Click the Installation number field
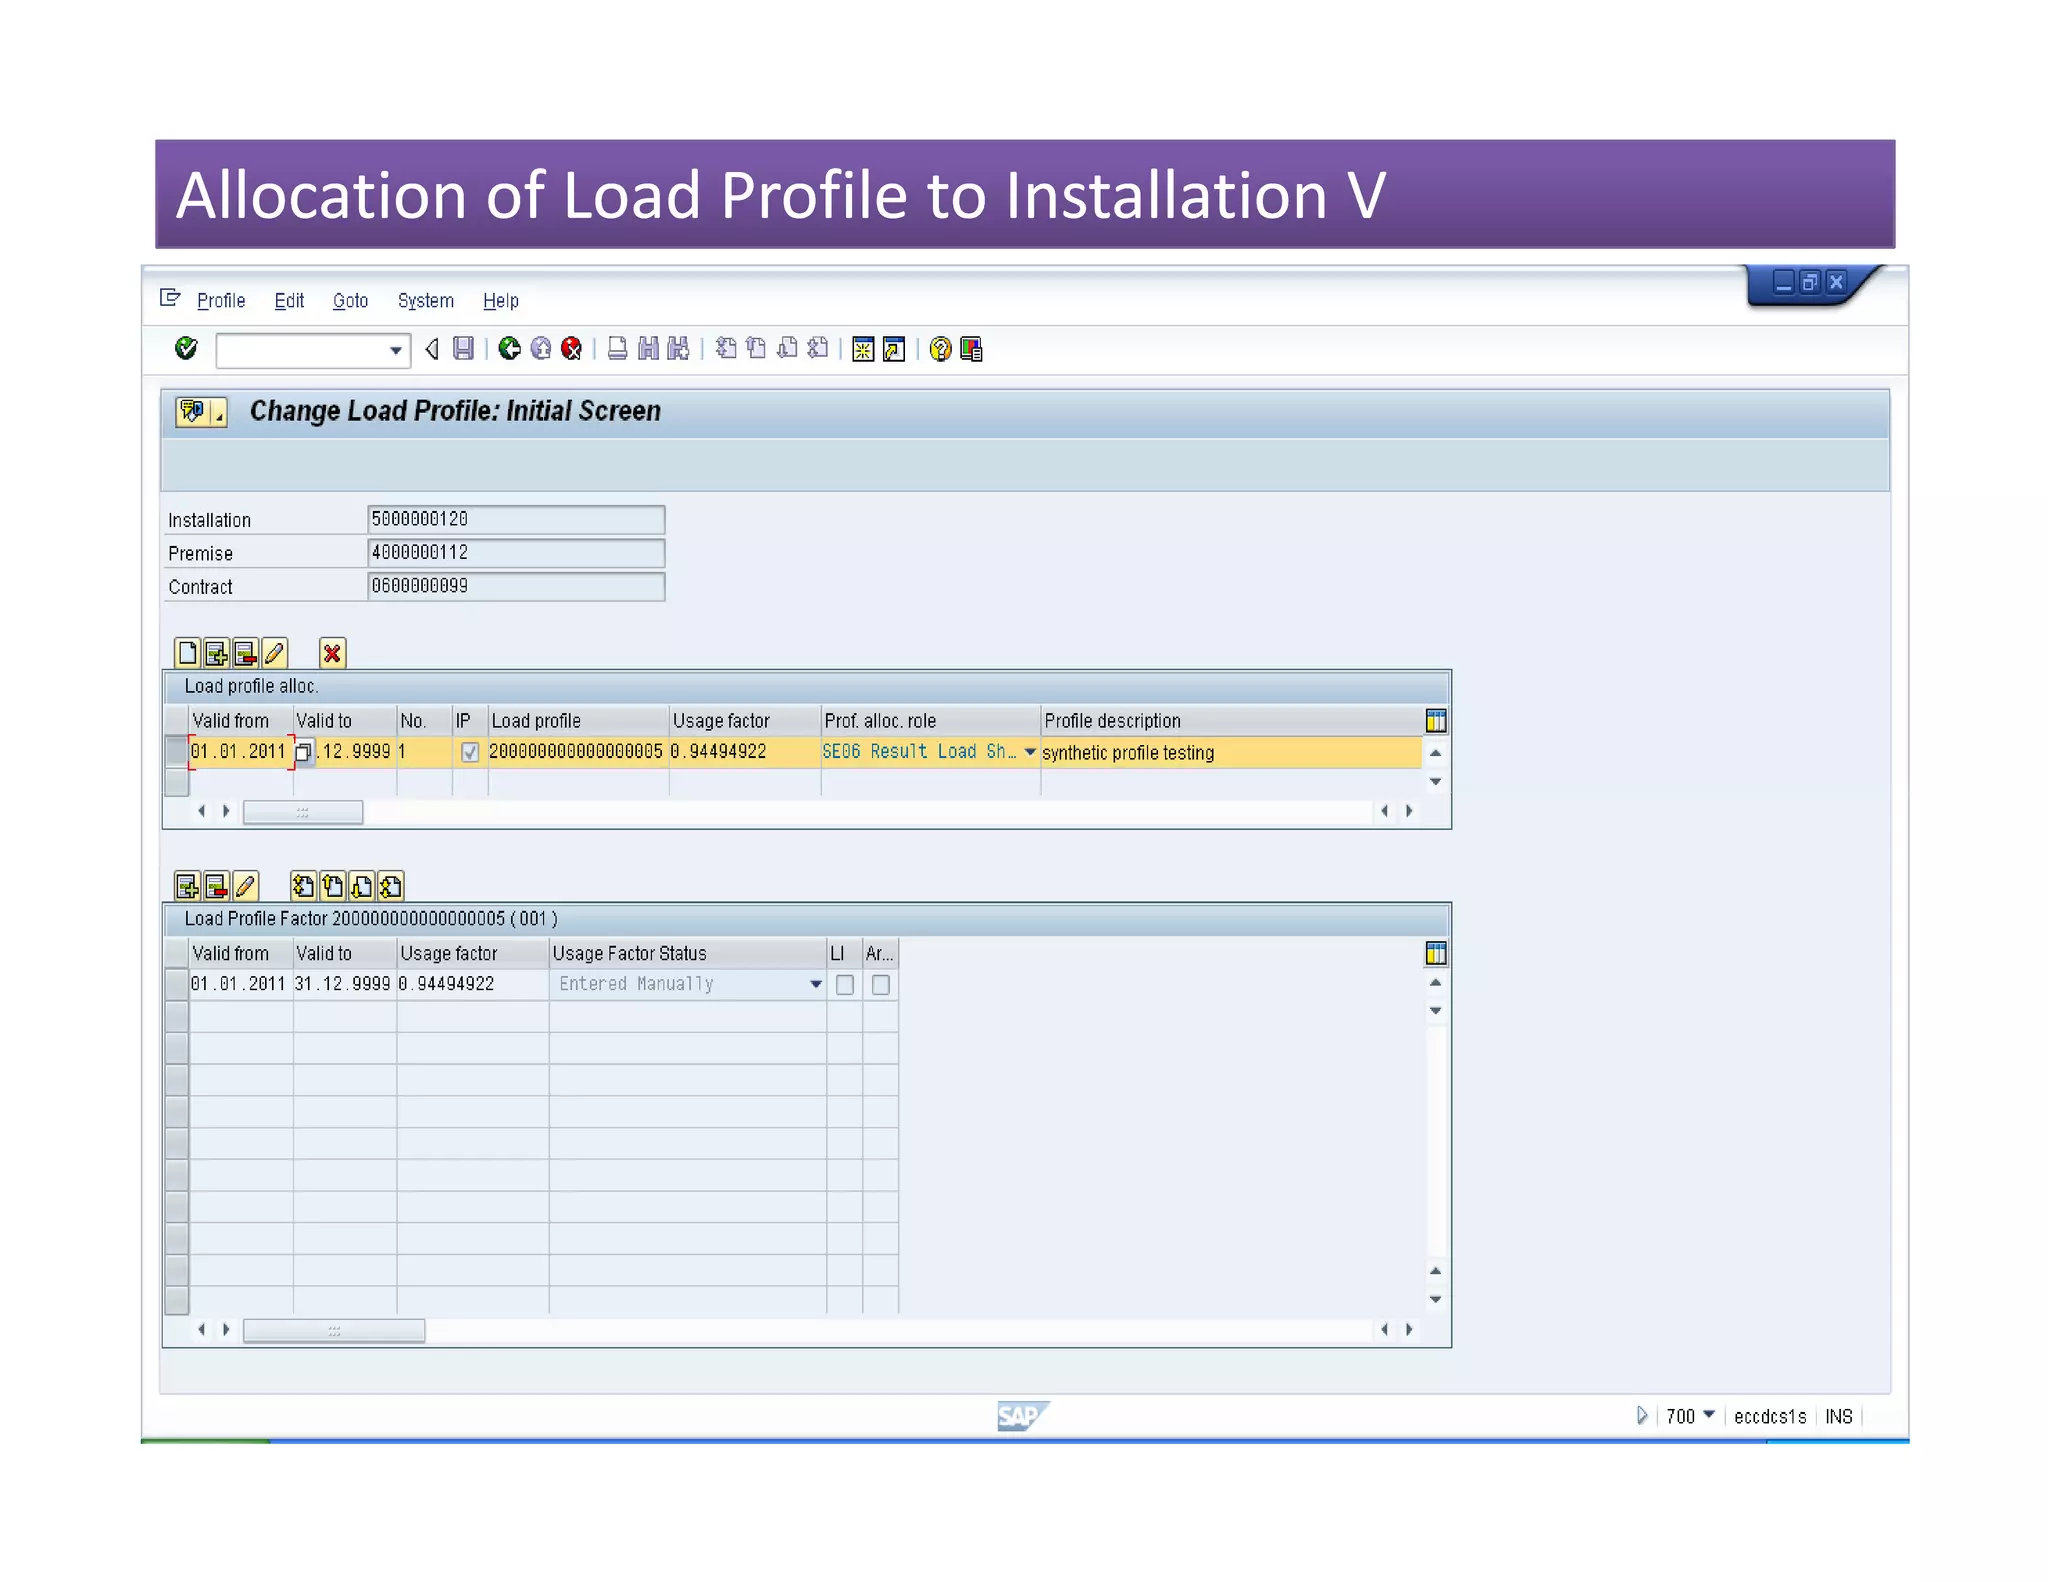Screen dimensions: 2048x1582 pos(516,519)
